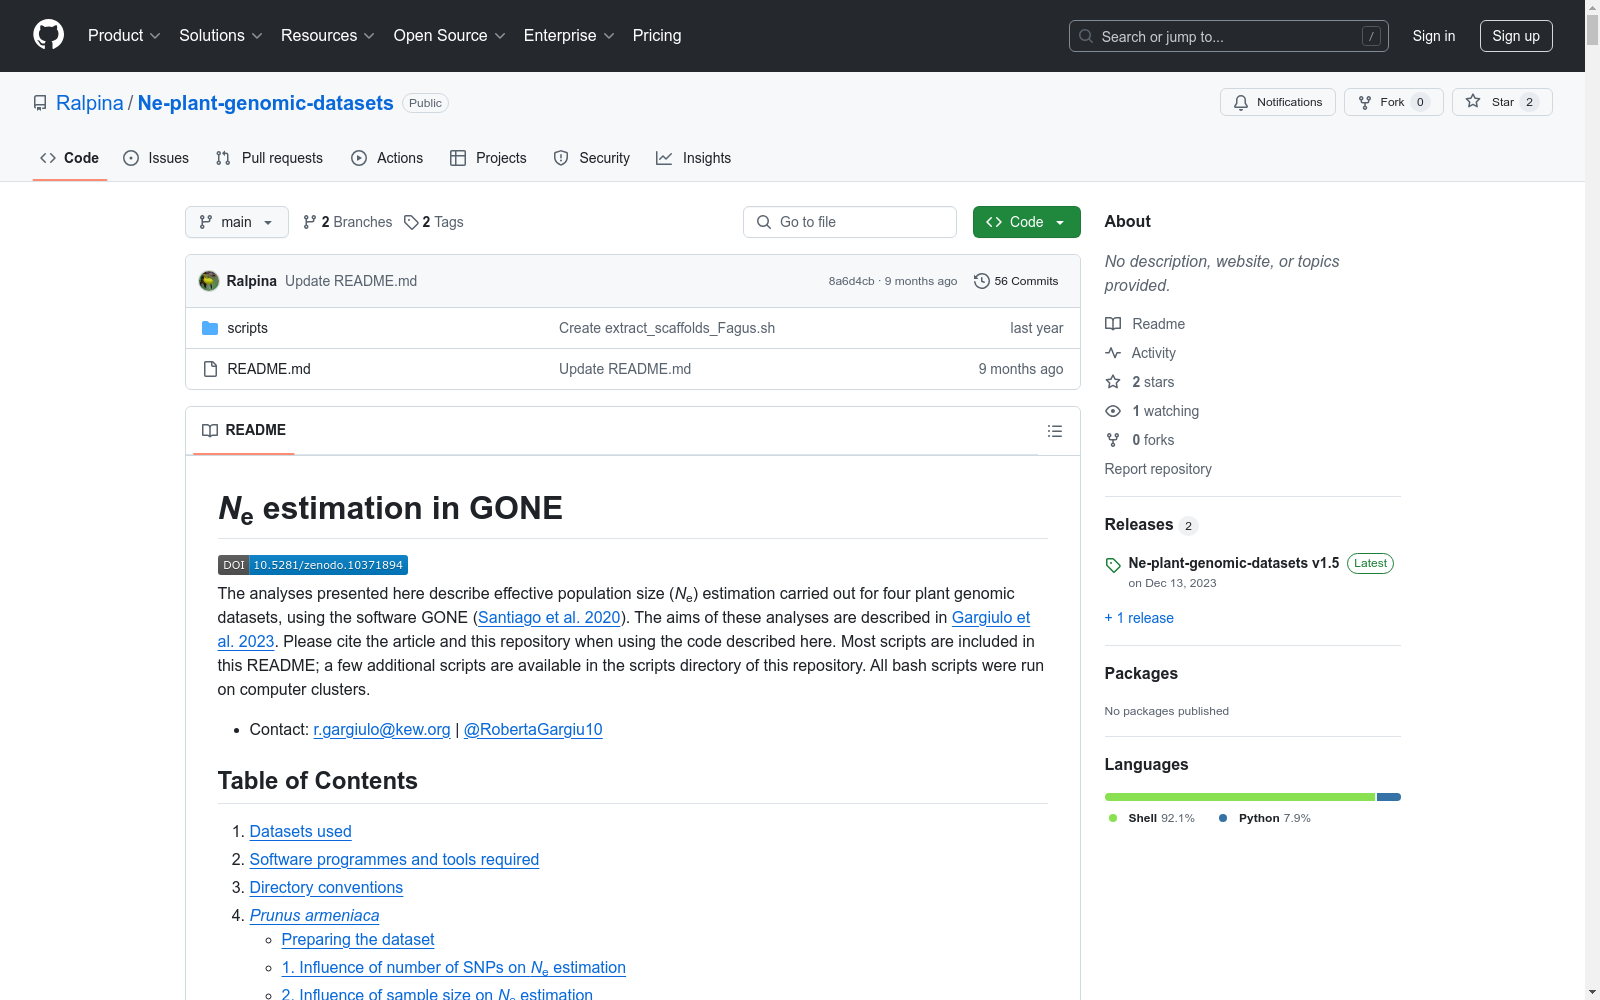Open the main branch selector dropdown
1600x1000 pixels.
[237, 222]
